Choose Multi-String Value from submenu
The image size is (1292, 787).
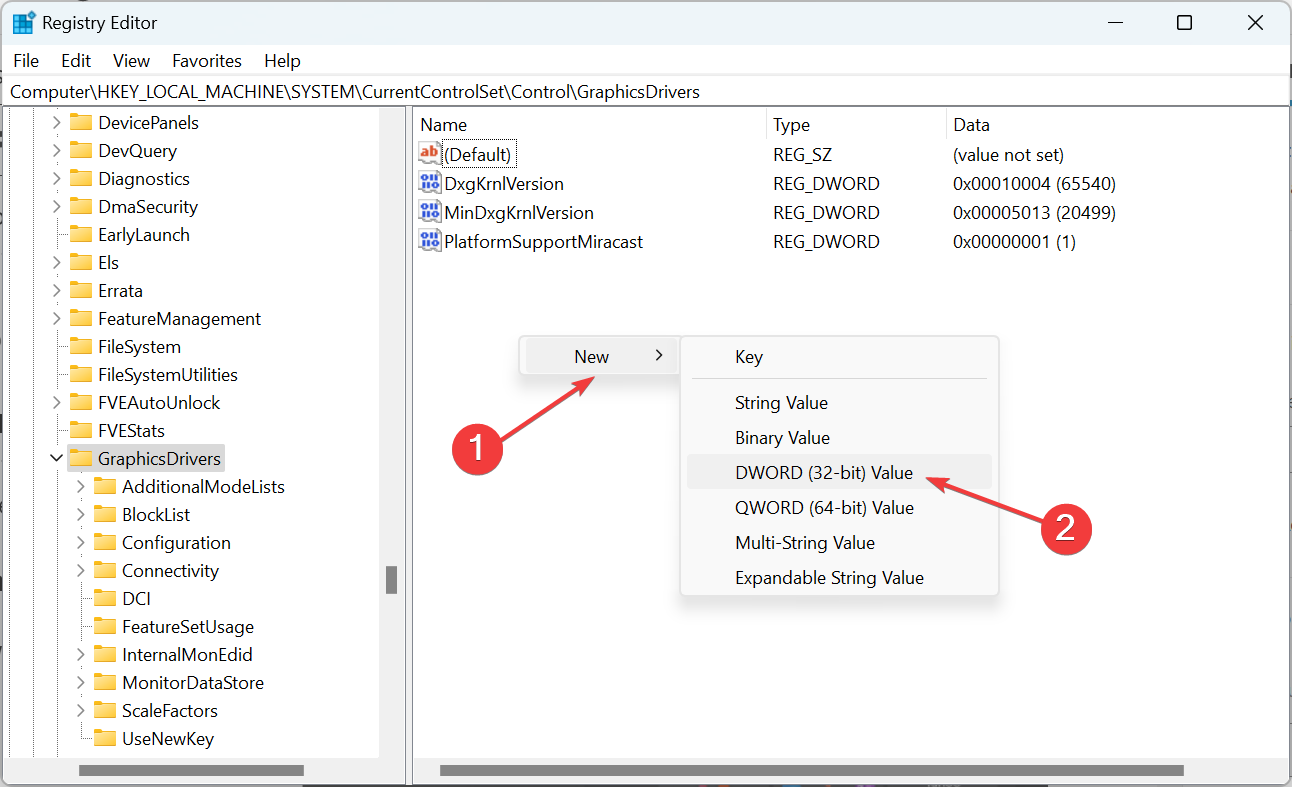839,542
